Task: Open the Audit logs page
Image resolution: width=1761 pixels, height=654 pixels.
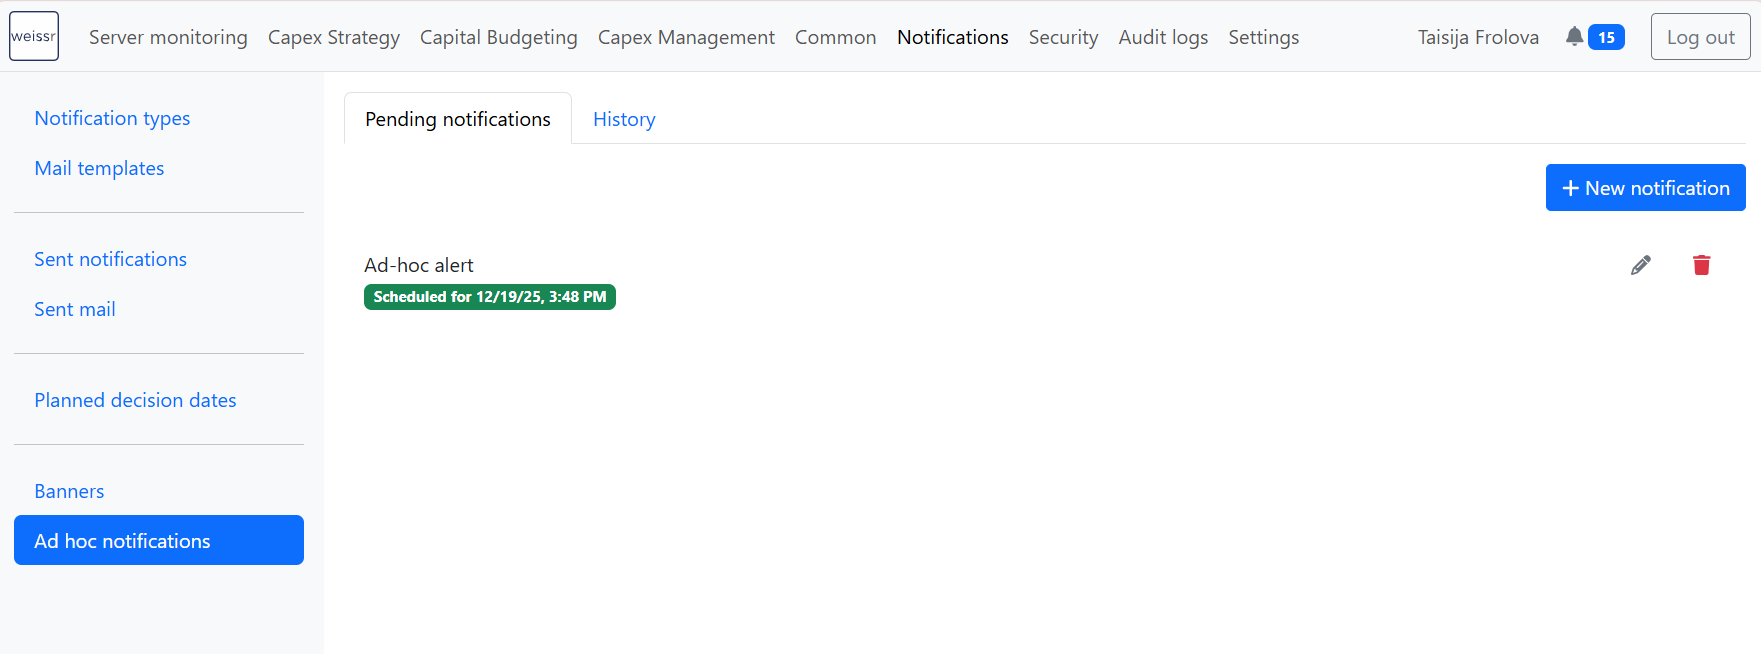Action: pos(1163,37)
